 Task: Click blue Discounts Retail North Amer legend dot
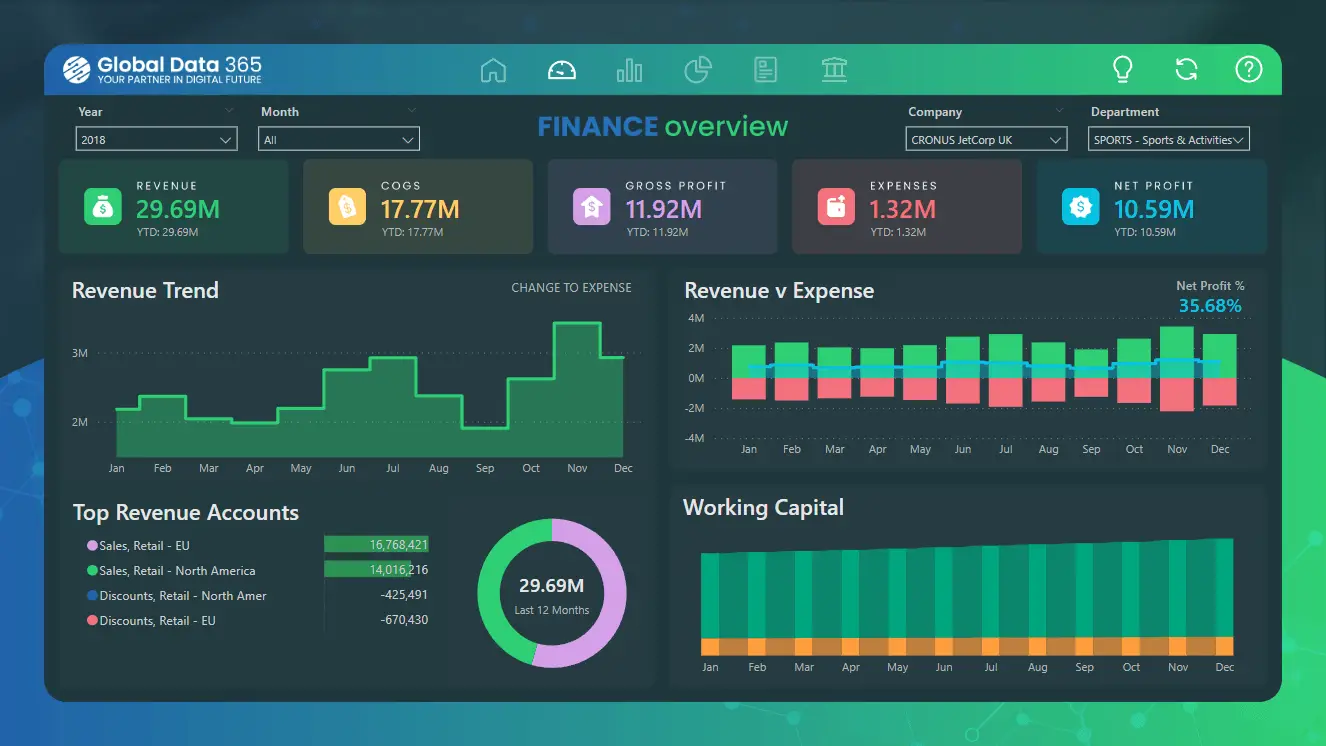92,596
